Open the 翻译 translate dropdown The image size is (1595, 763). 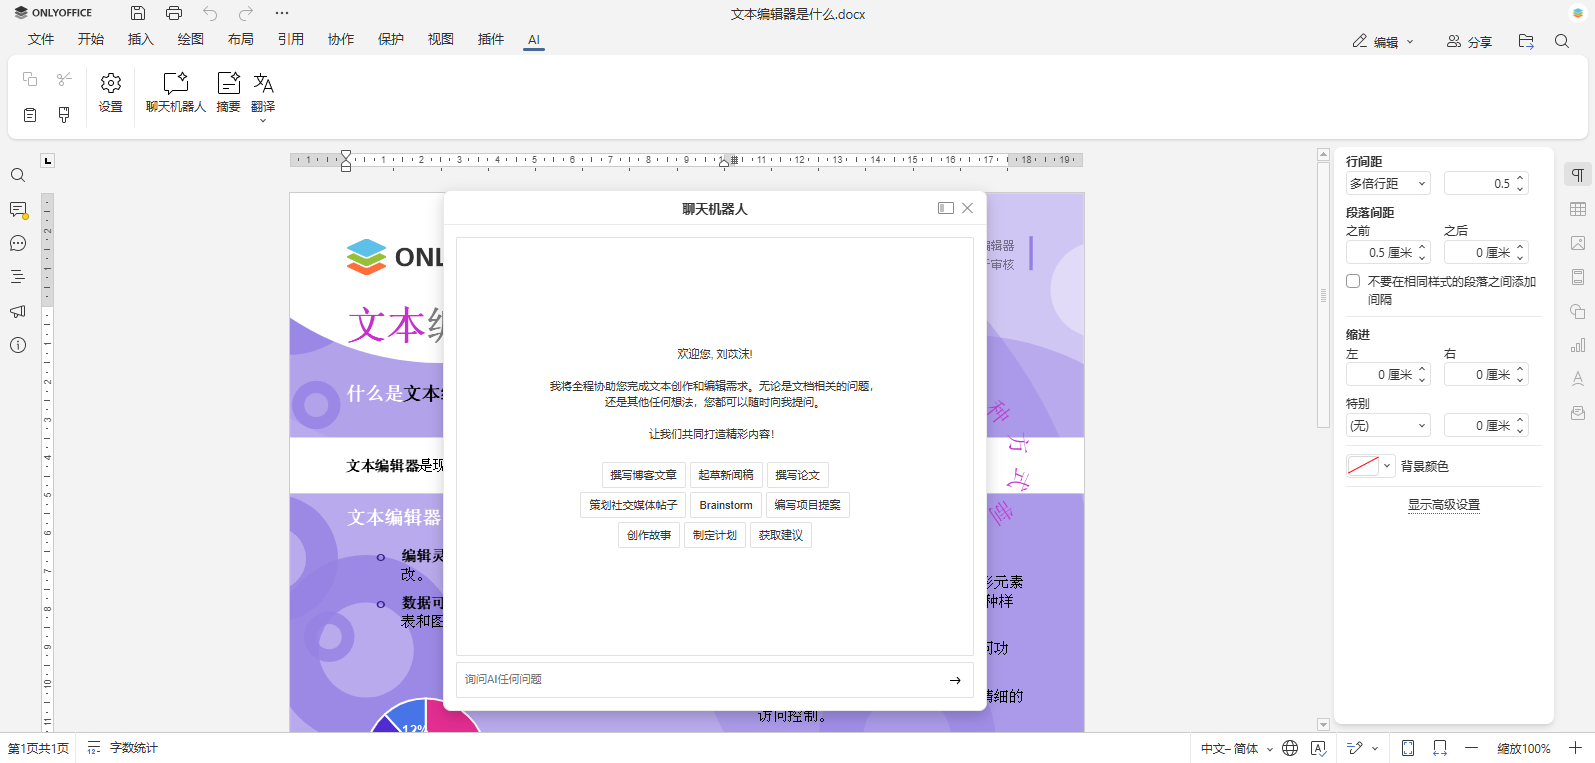(263, 97)
